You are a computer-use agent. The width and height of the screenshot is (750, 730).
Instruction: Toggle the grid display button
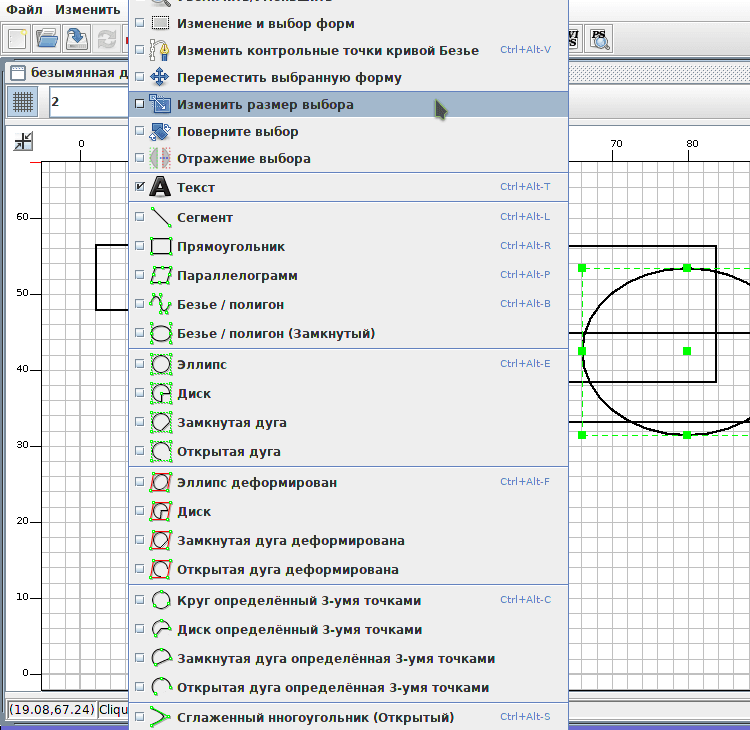22,101
